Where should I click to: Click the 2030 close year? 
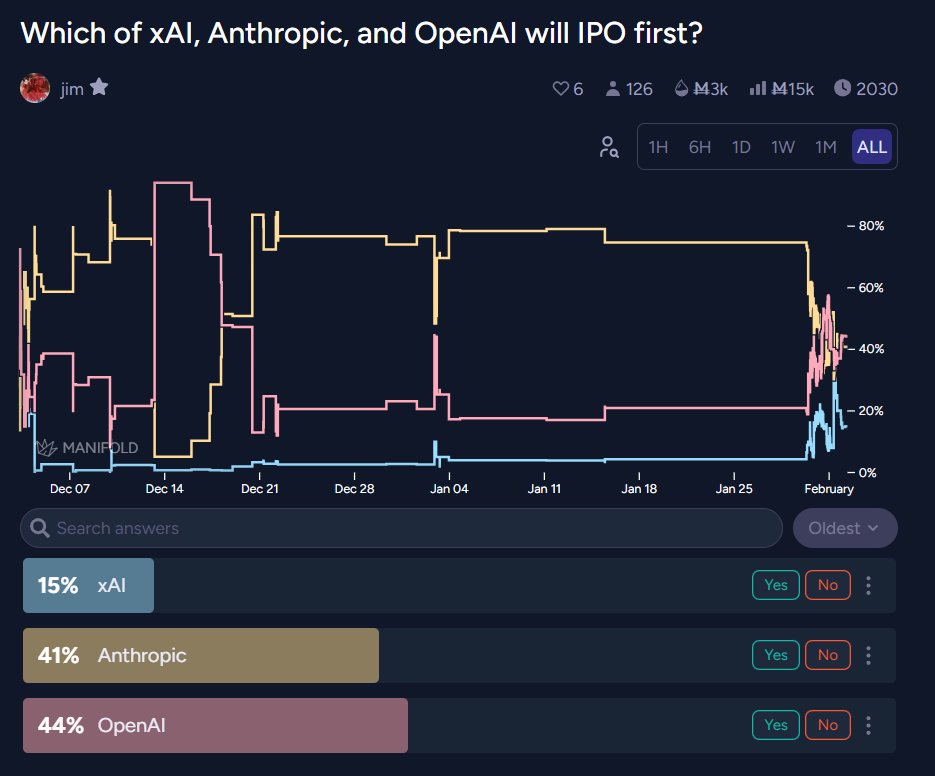click(x=877, y=89)
